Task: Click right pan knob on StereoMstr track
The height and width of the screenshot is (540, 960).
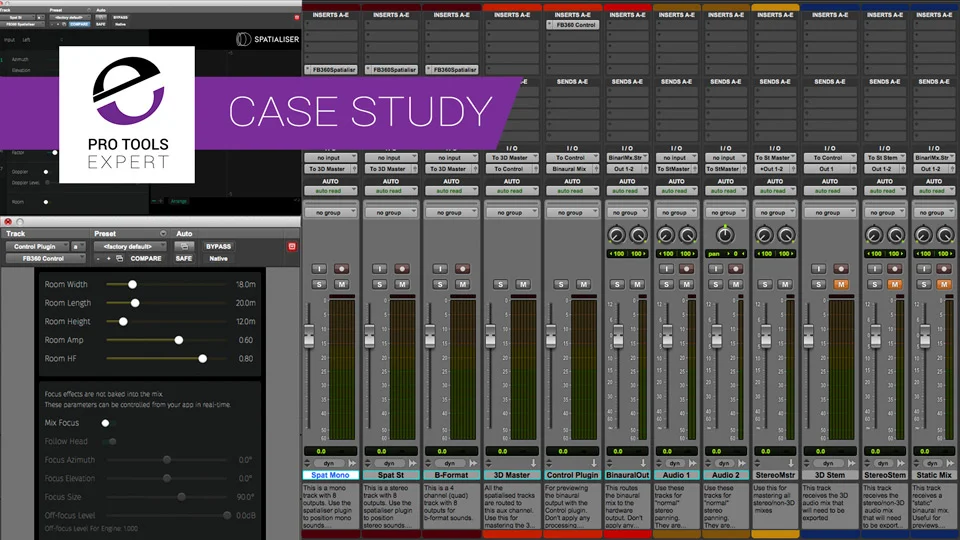Action: (786, 234)
